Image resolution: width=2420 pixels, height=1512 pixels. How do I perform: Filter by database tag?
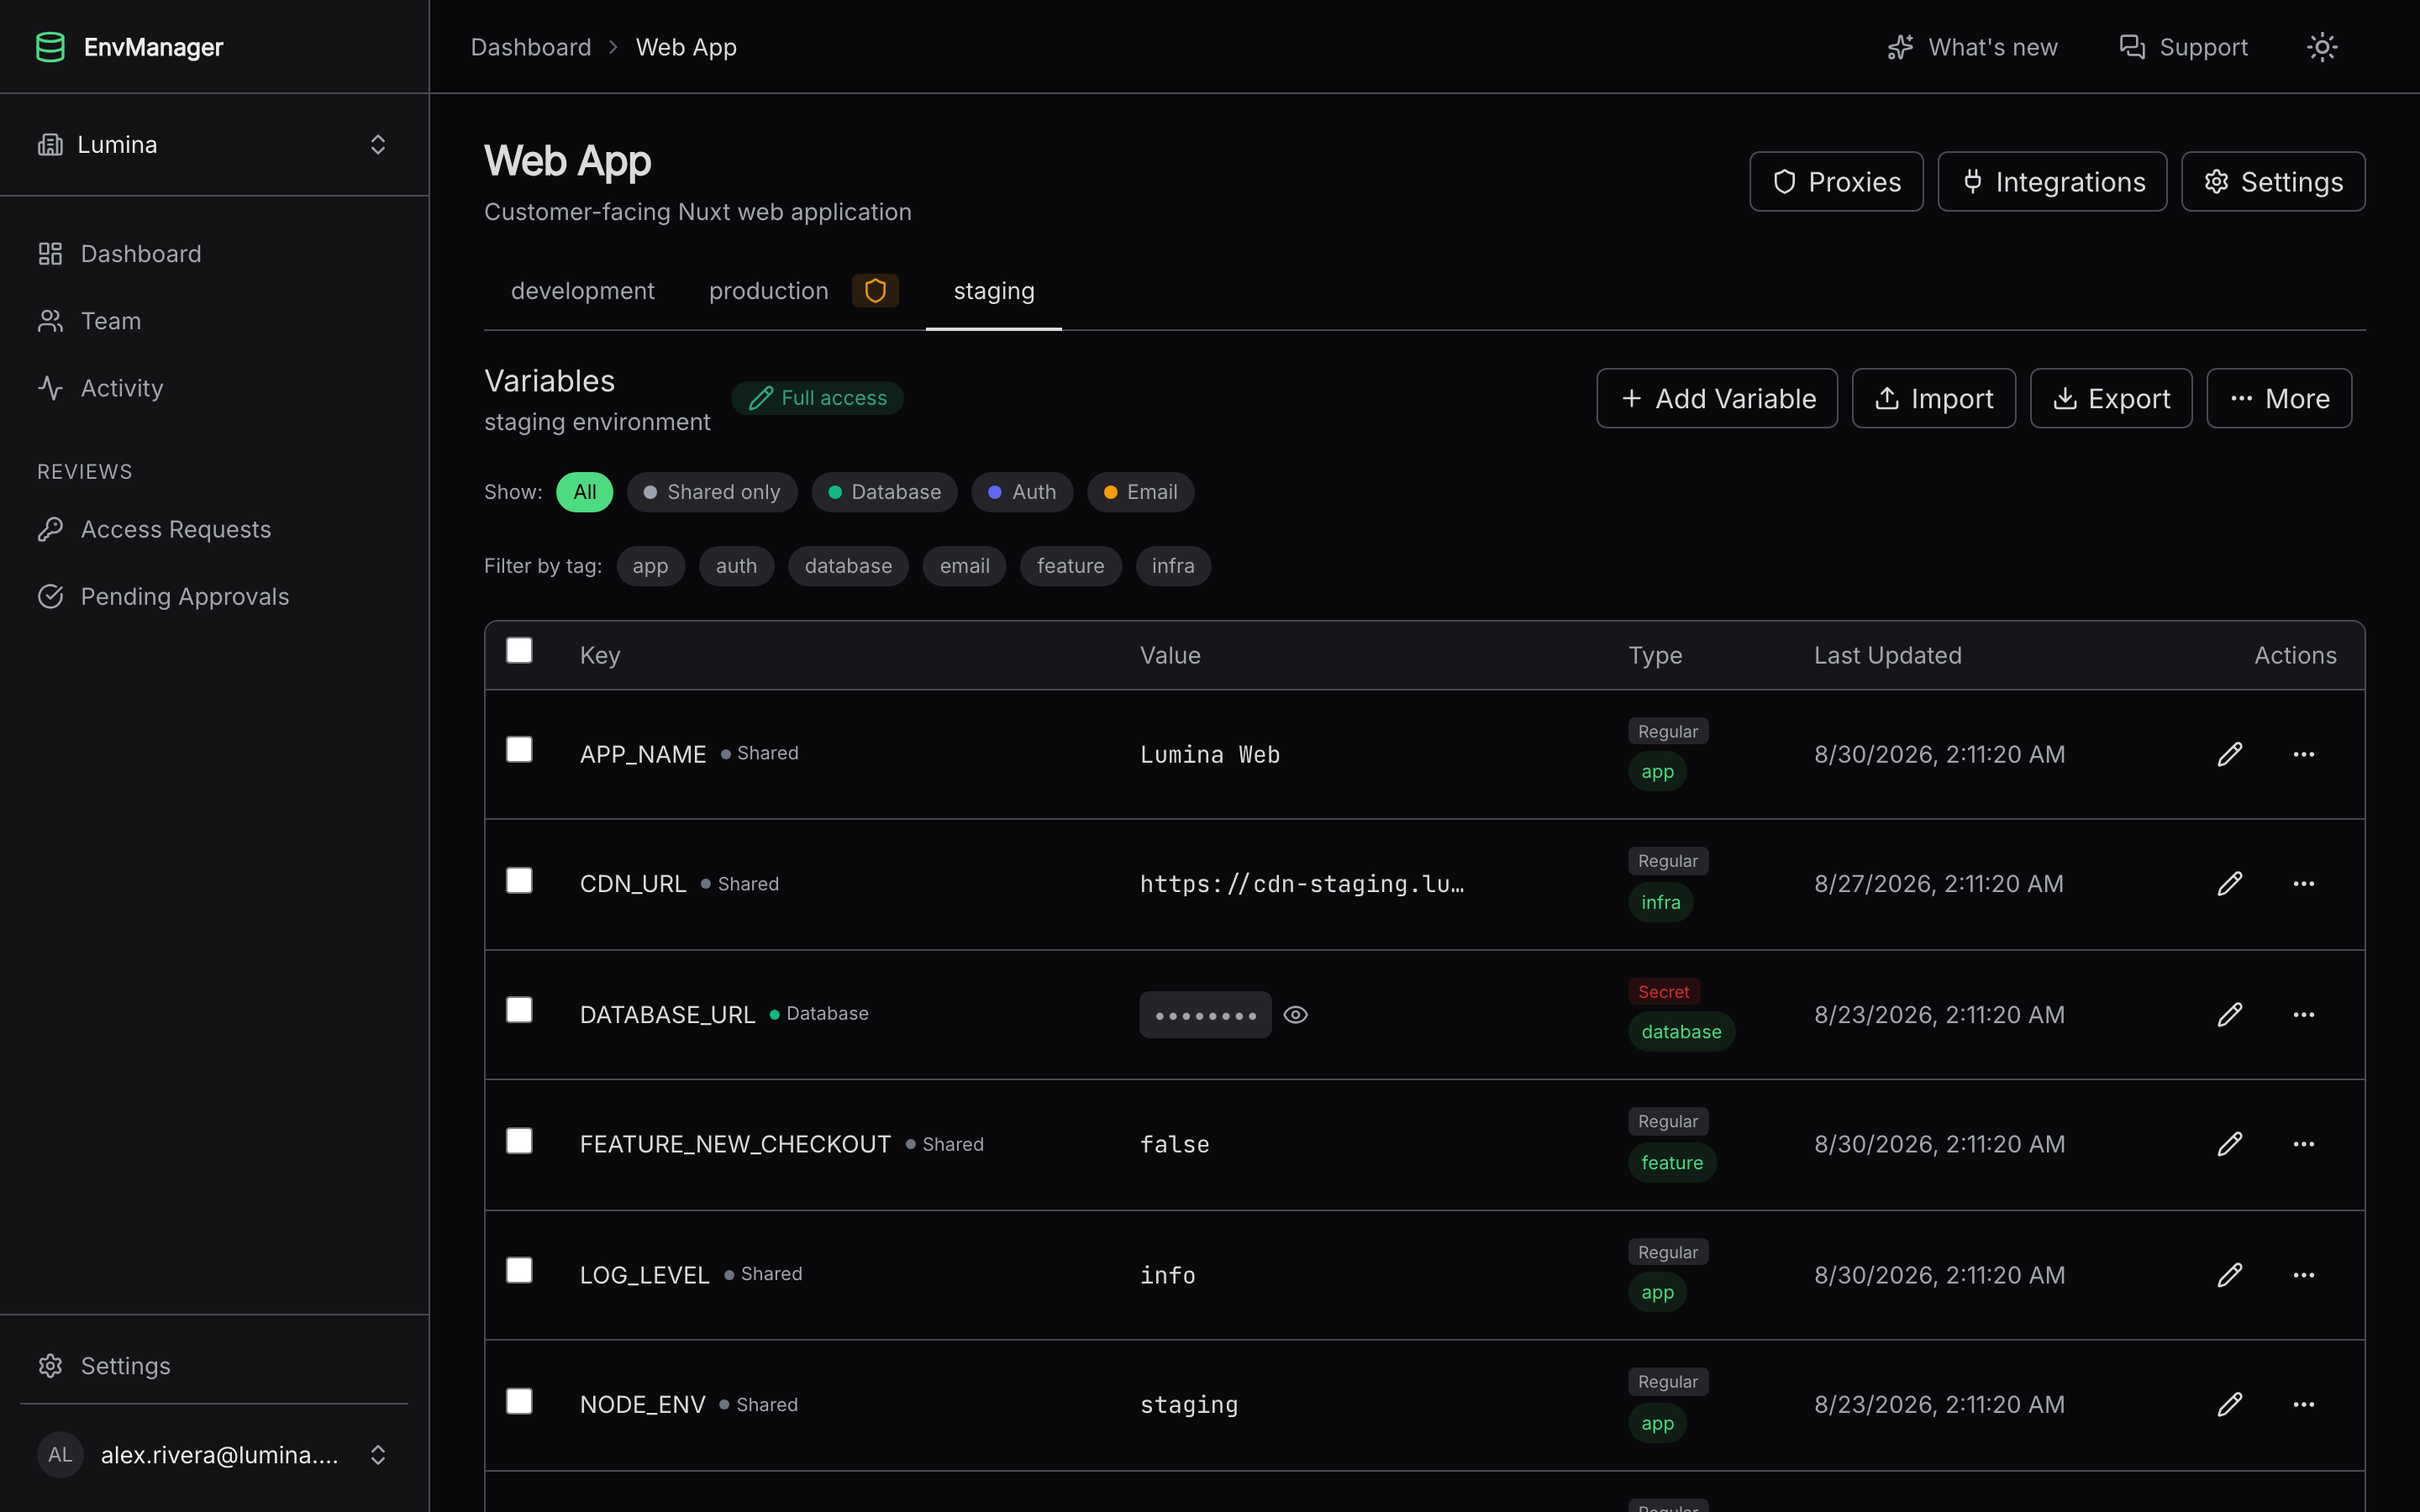848,566
